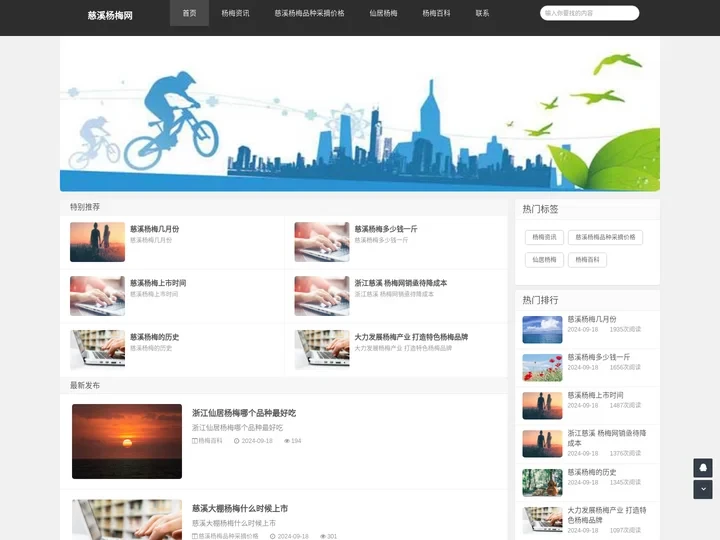Focus the search input field in header

pyautogui.click(x=589, y=13)
